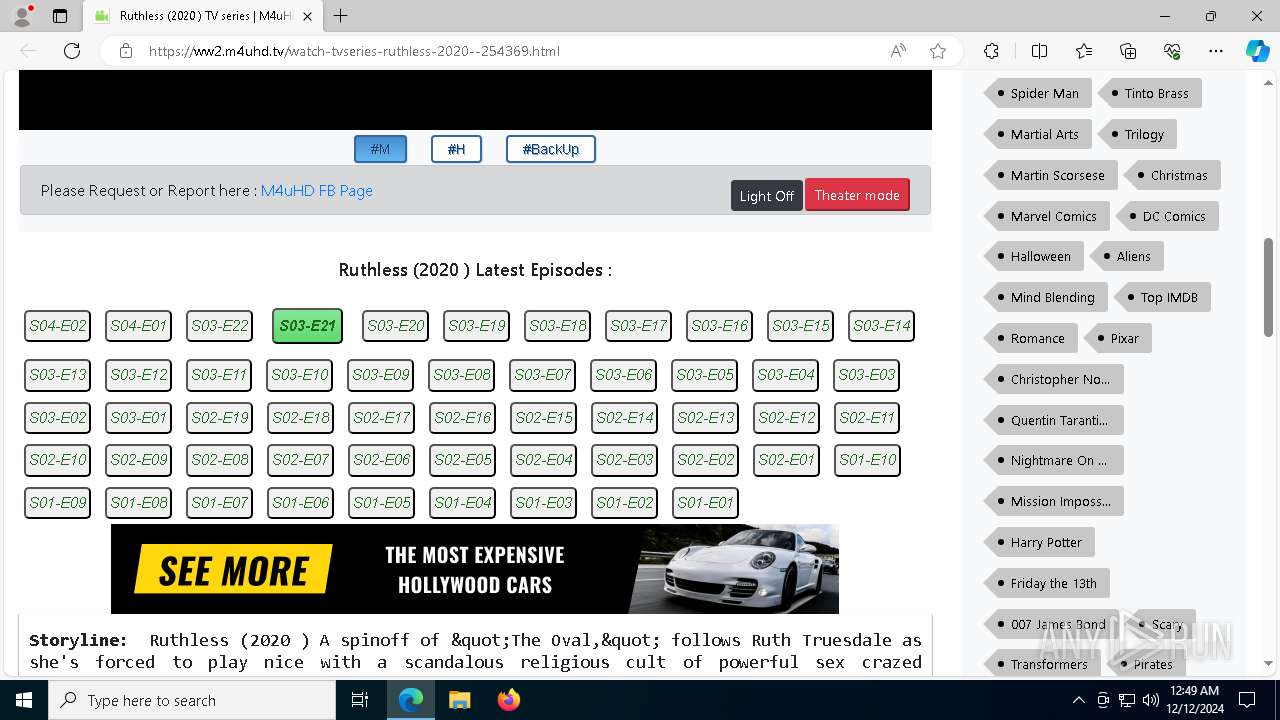Toggle the Light Off button
1280x720 pixels.
pyautogui.click(x=767, y=195)
